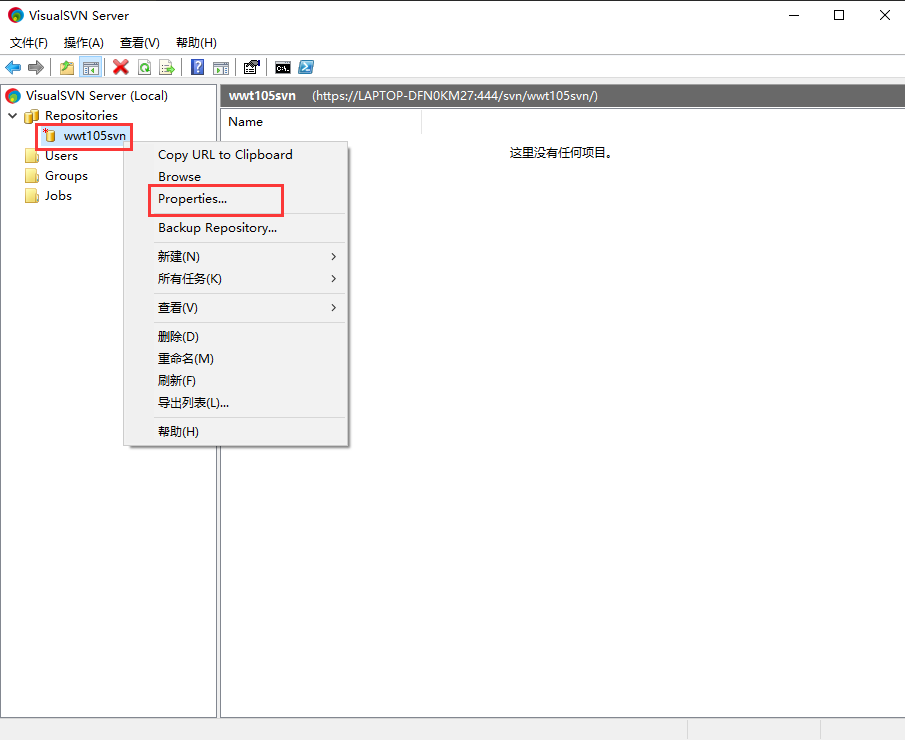This screenshot has width=905, height=740.
Task: Choose Backup Repository... from context menu
Action: [217, 228]
